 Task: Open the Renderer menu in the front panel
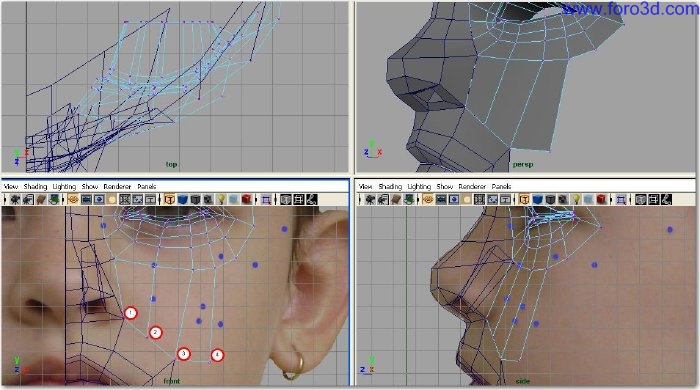coord(117,187)
